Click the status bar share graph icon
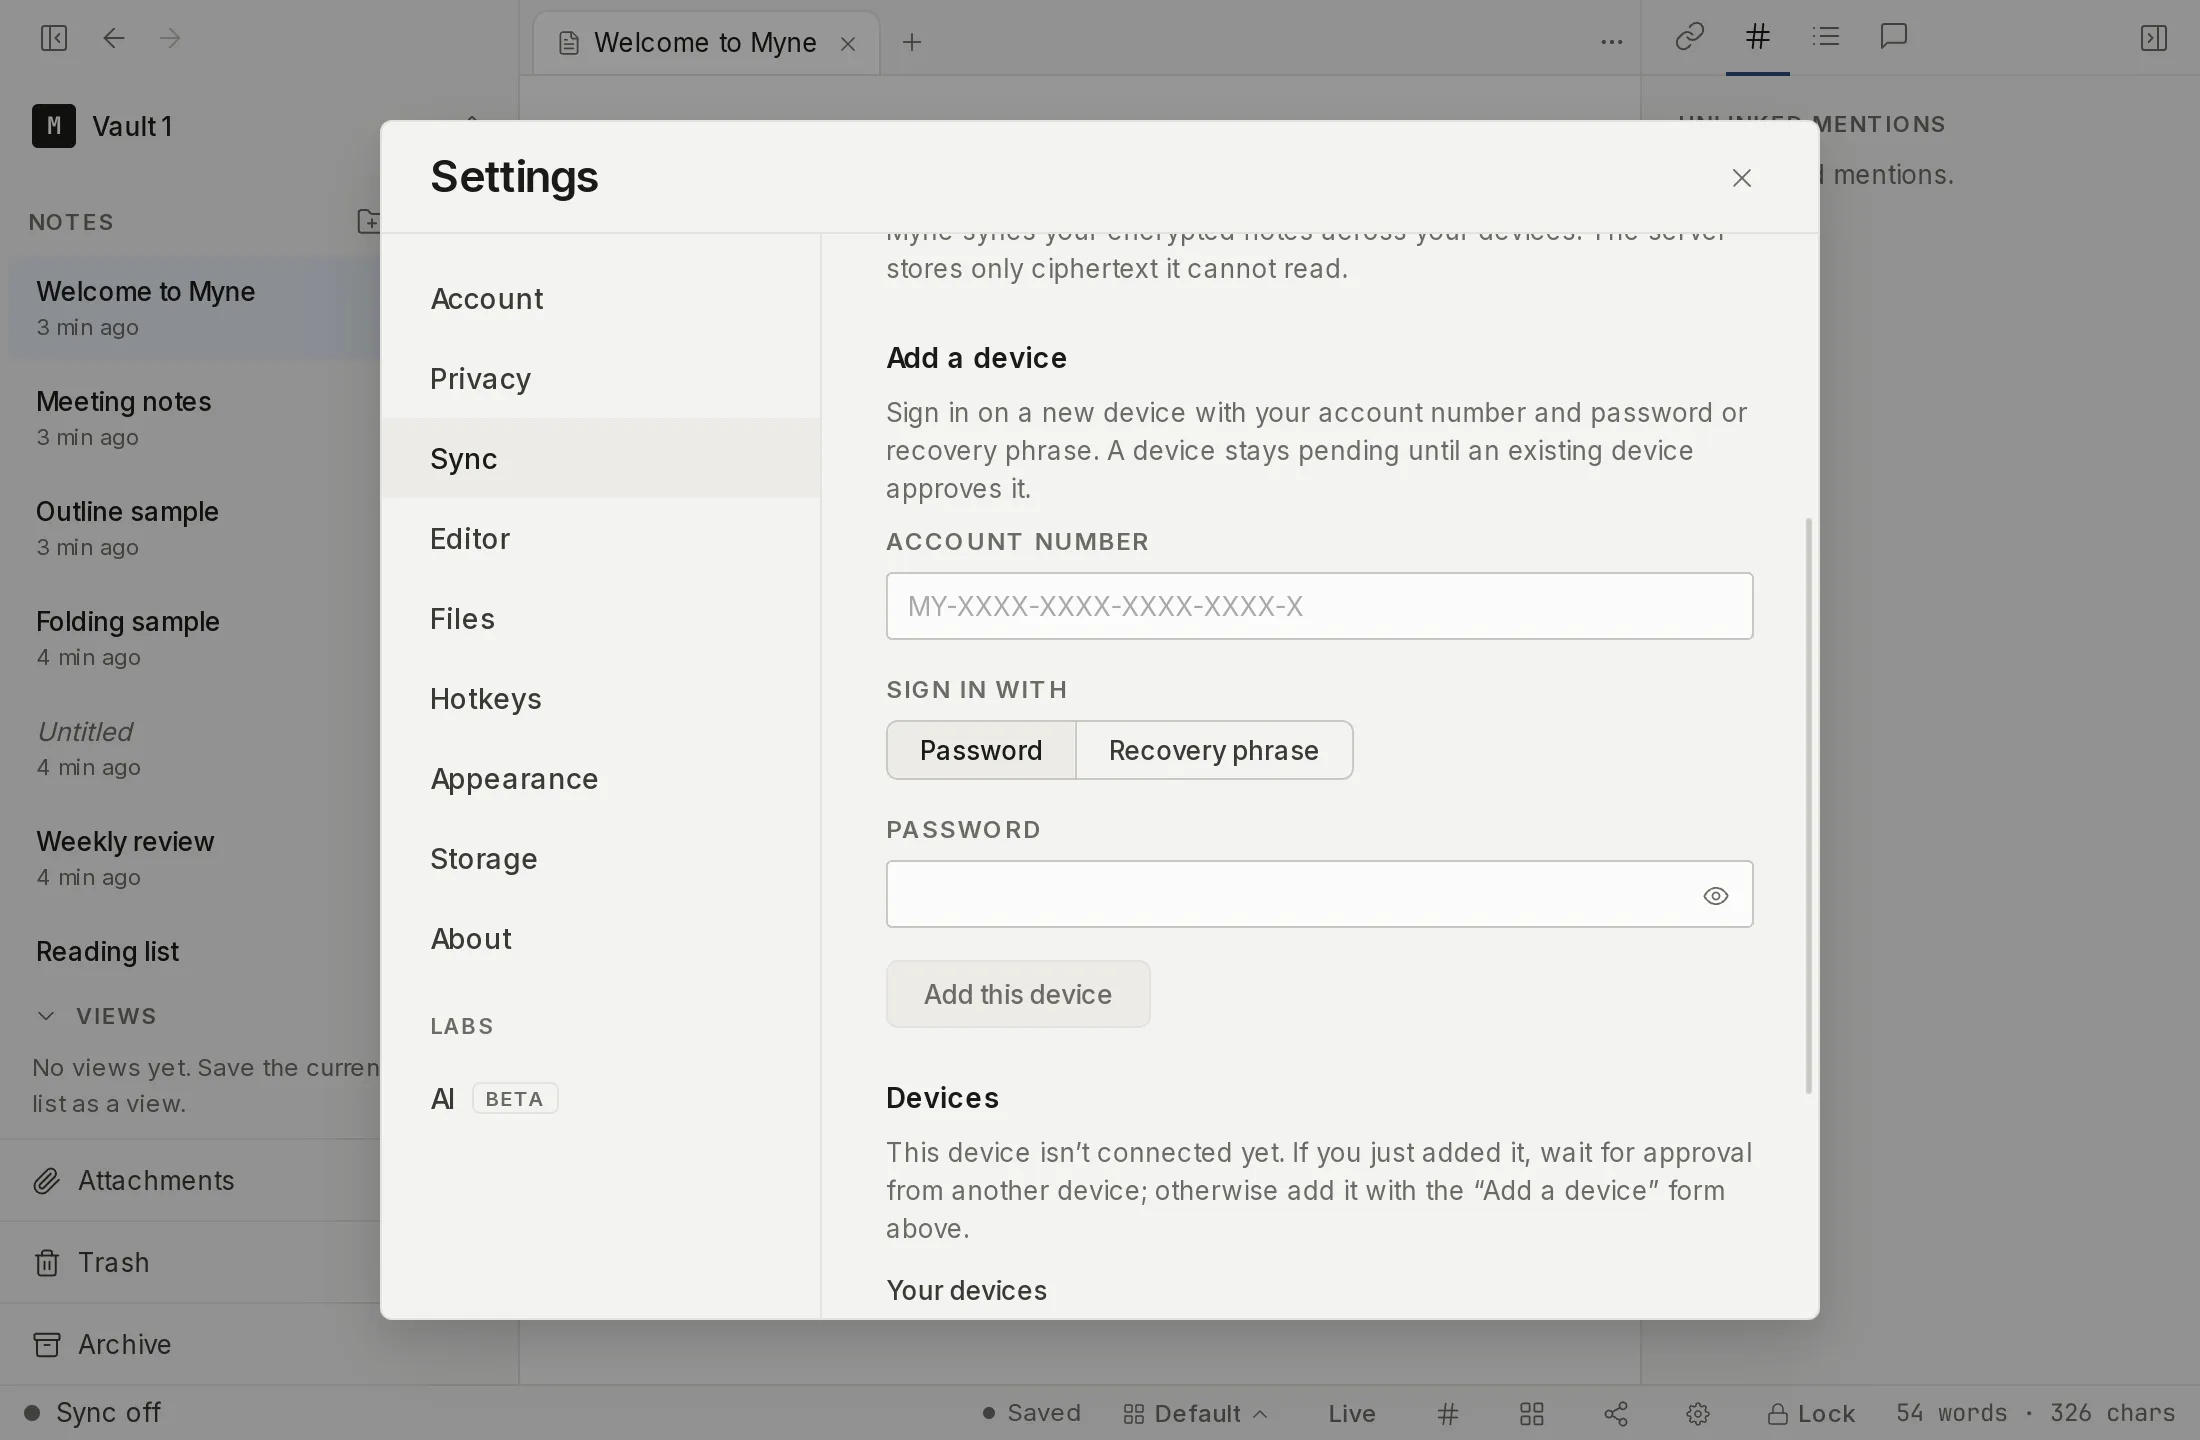2200x1440 pixels. (1616, 1413)
